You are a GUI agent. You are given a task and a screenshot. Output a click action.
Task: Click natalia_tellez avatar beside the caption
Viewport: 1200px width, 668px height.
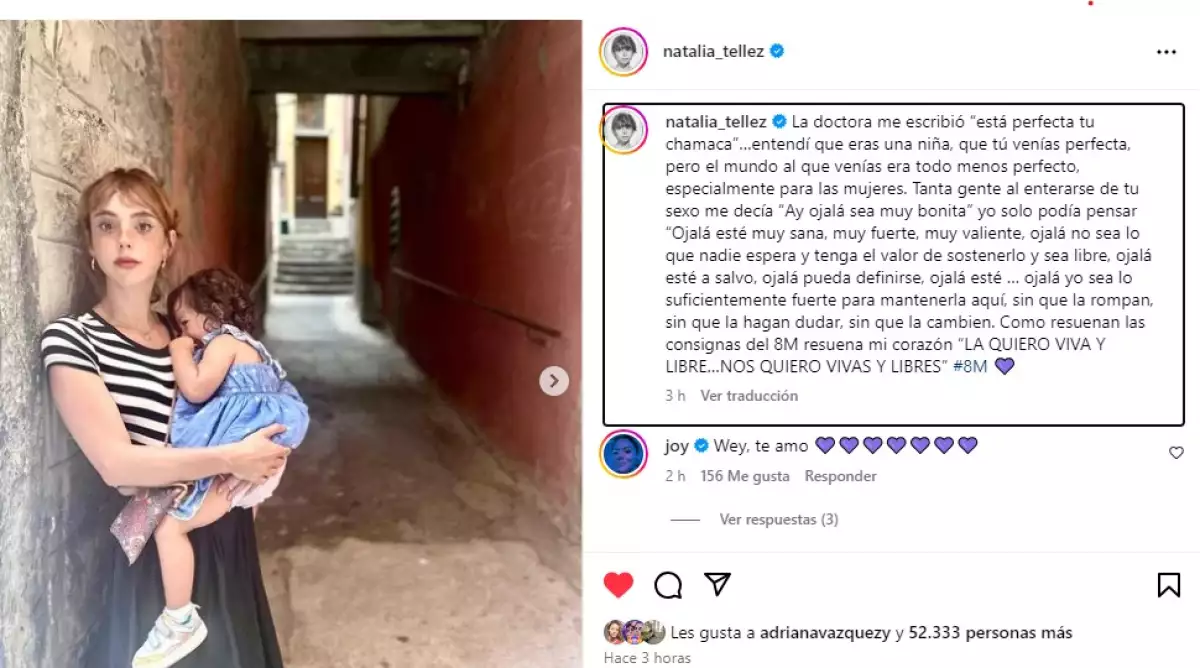coord(625,129)
